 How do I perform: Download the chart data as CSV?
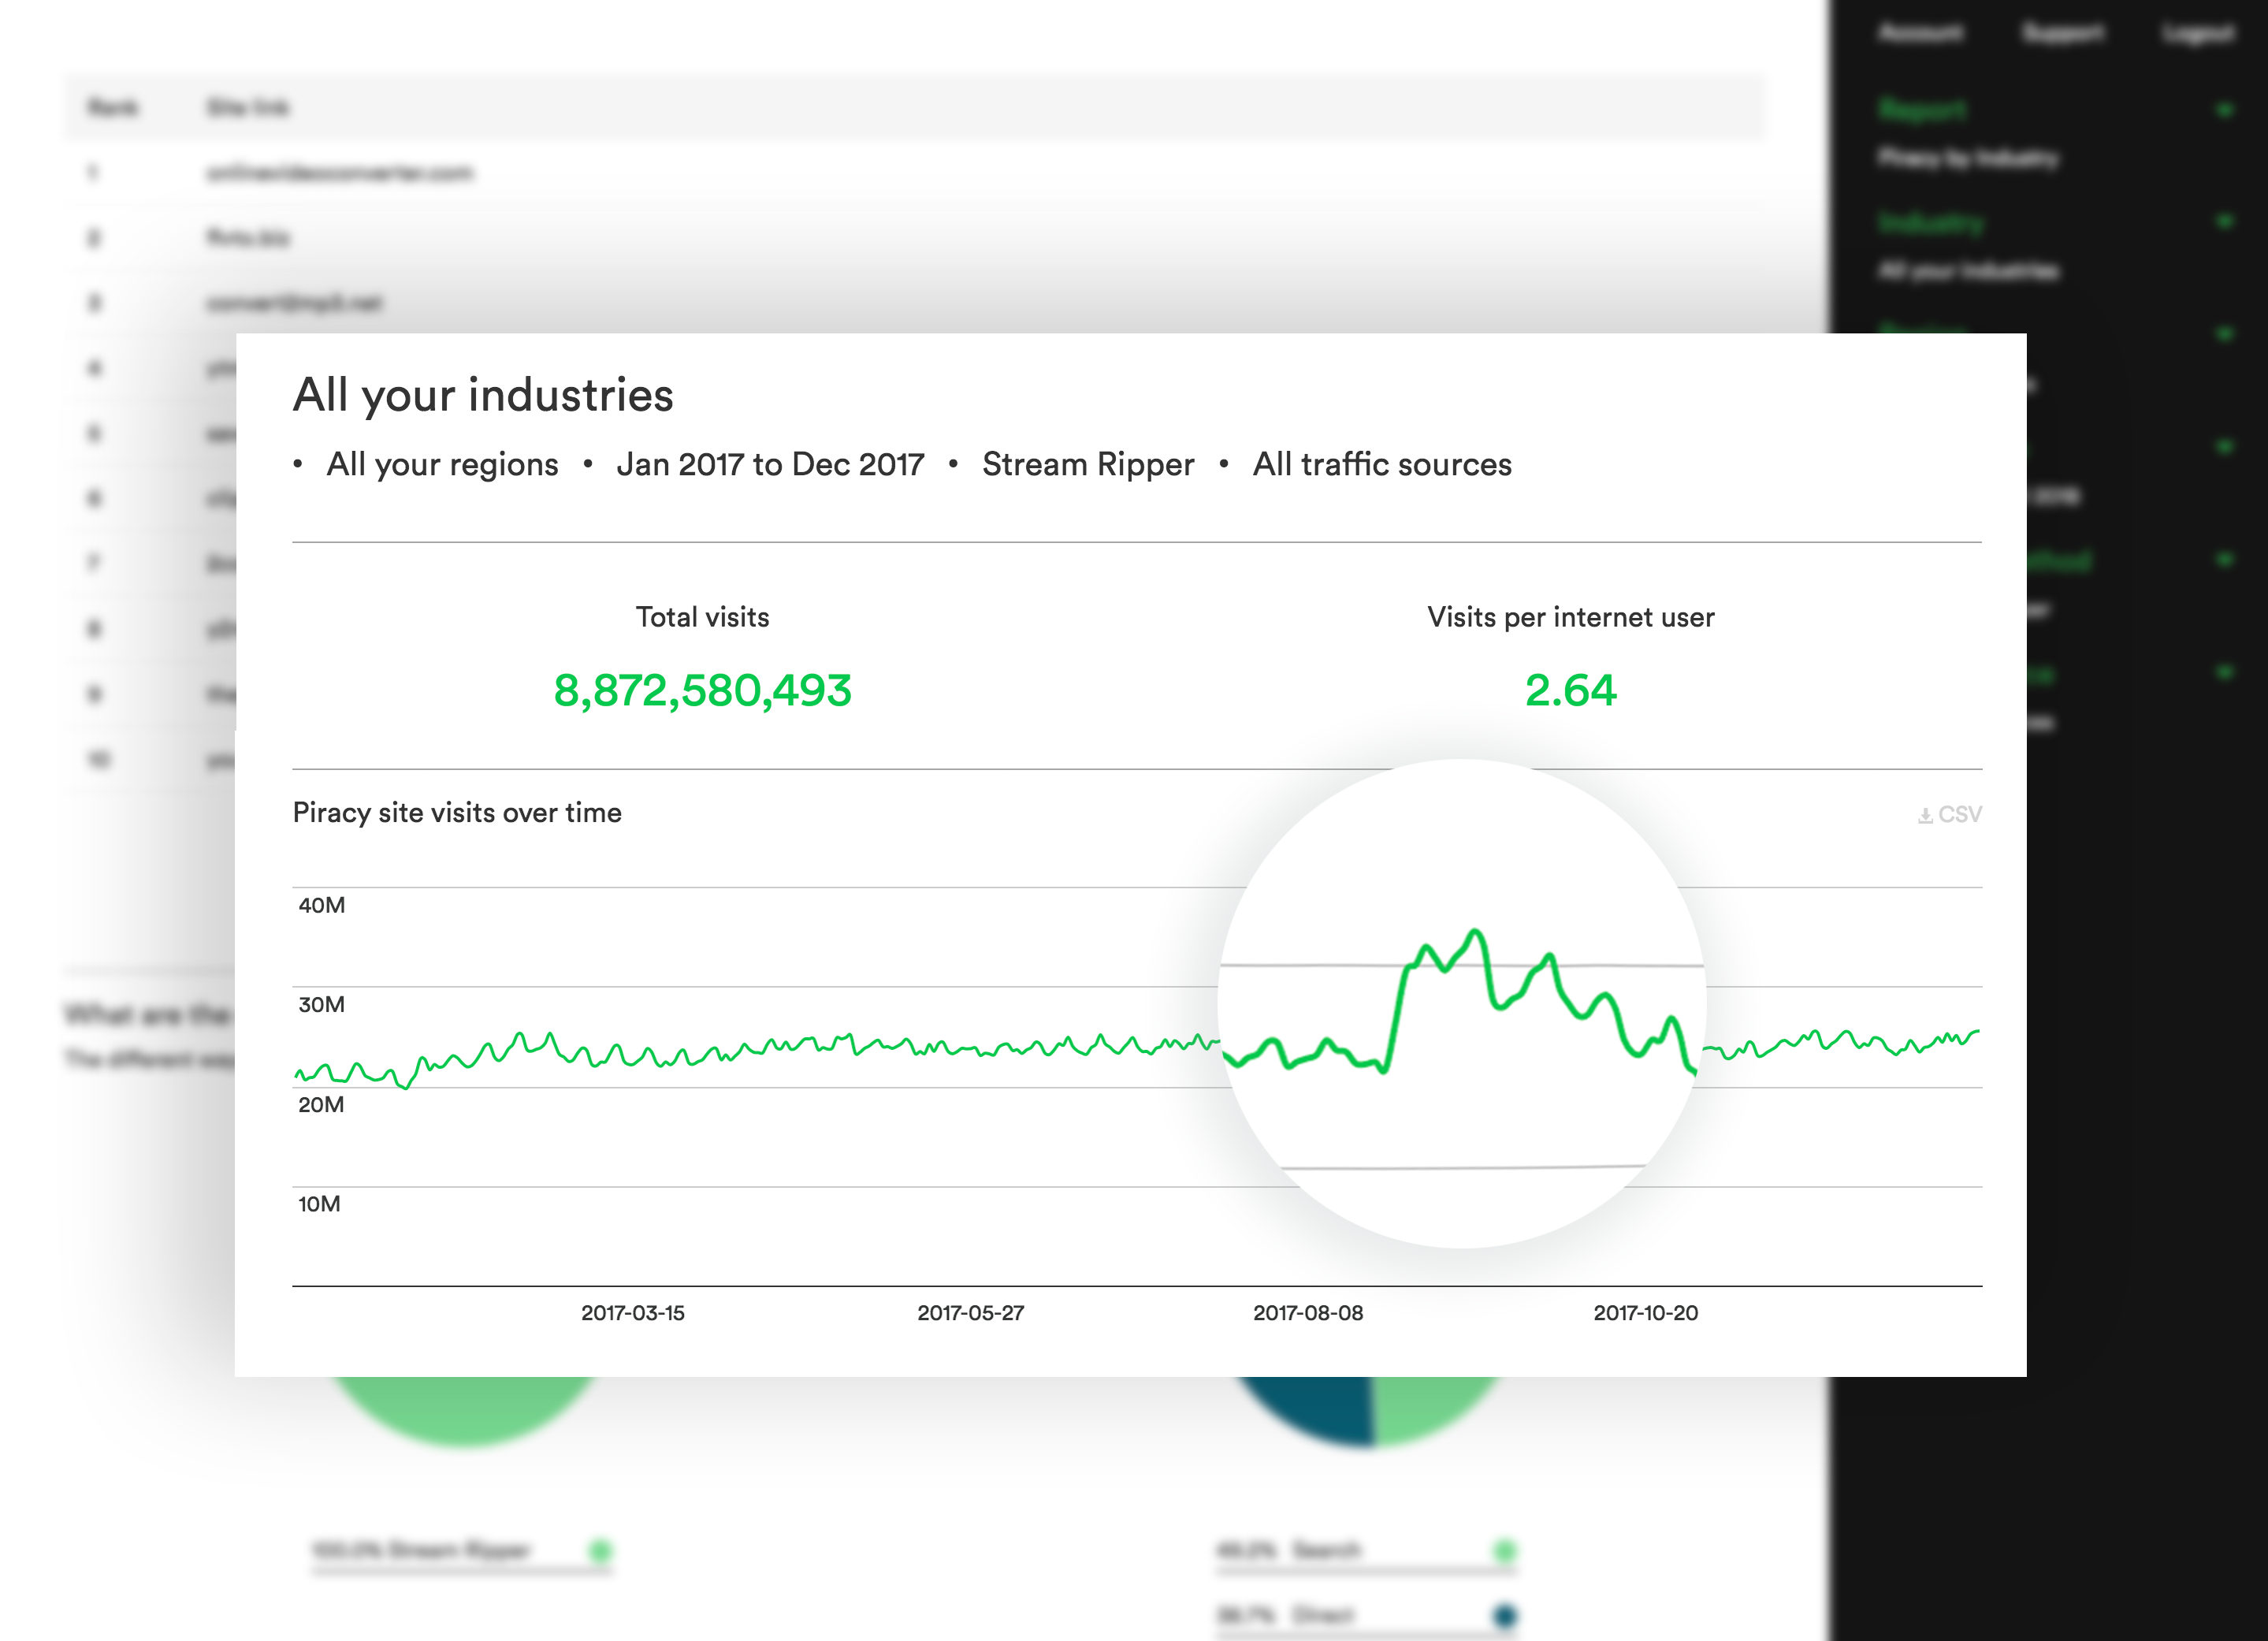tap(1949, 815)
